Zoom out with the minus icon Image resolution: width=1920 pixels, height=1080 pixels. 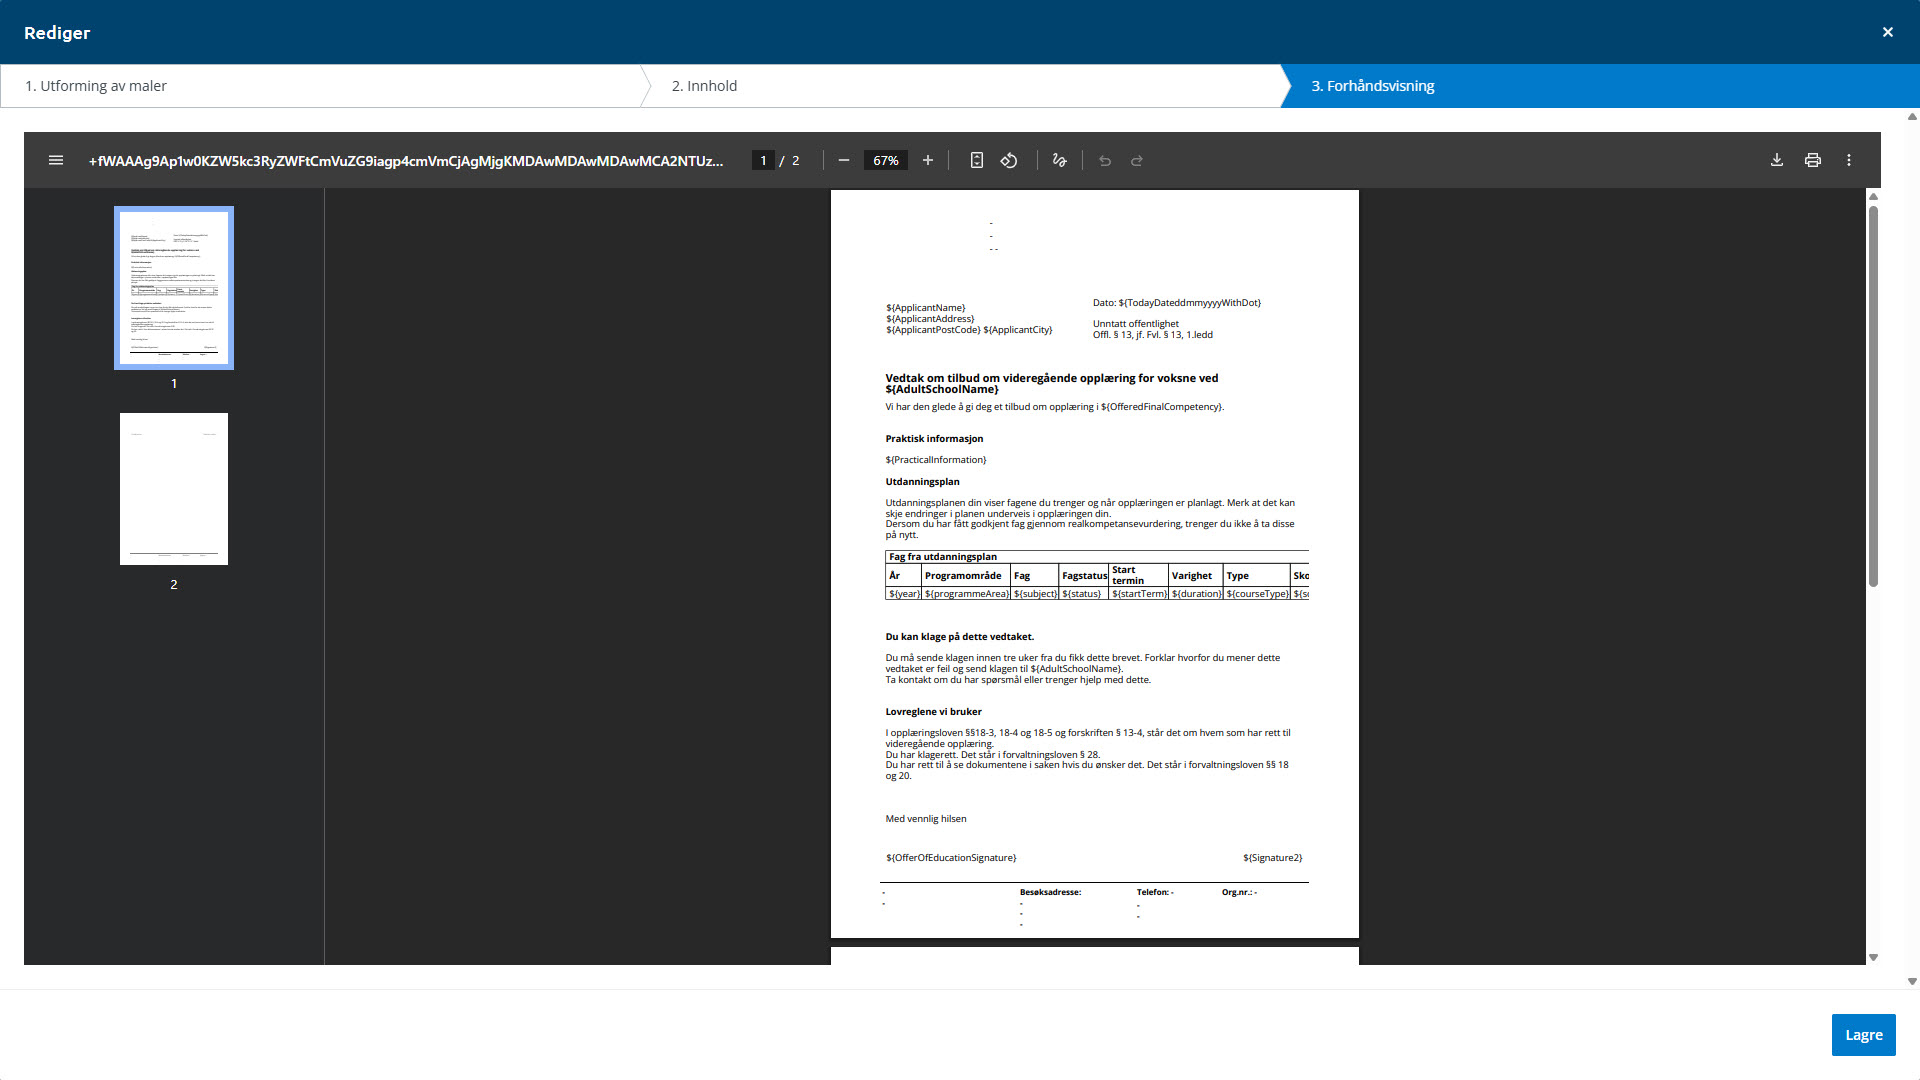[844, 160]
